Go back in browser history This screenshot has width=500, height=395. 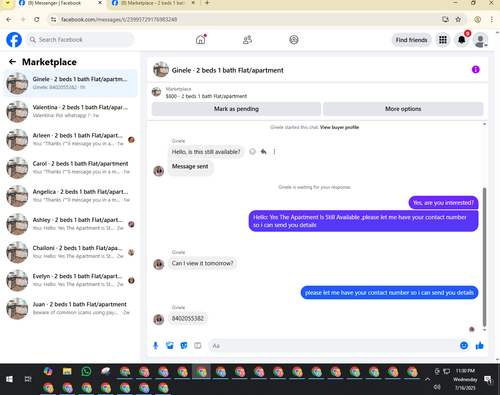(x=9, y=20)
